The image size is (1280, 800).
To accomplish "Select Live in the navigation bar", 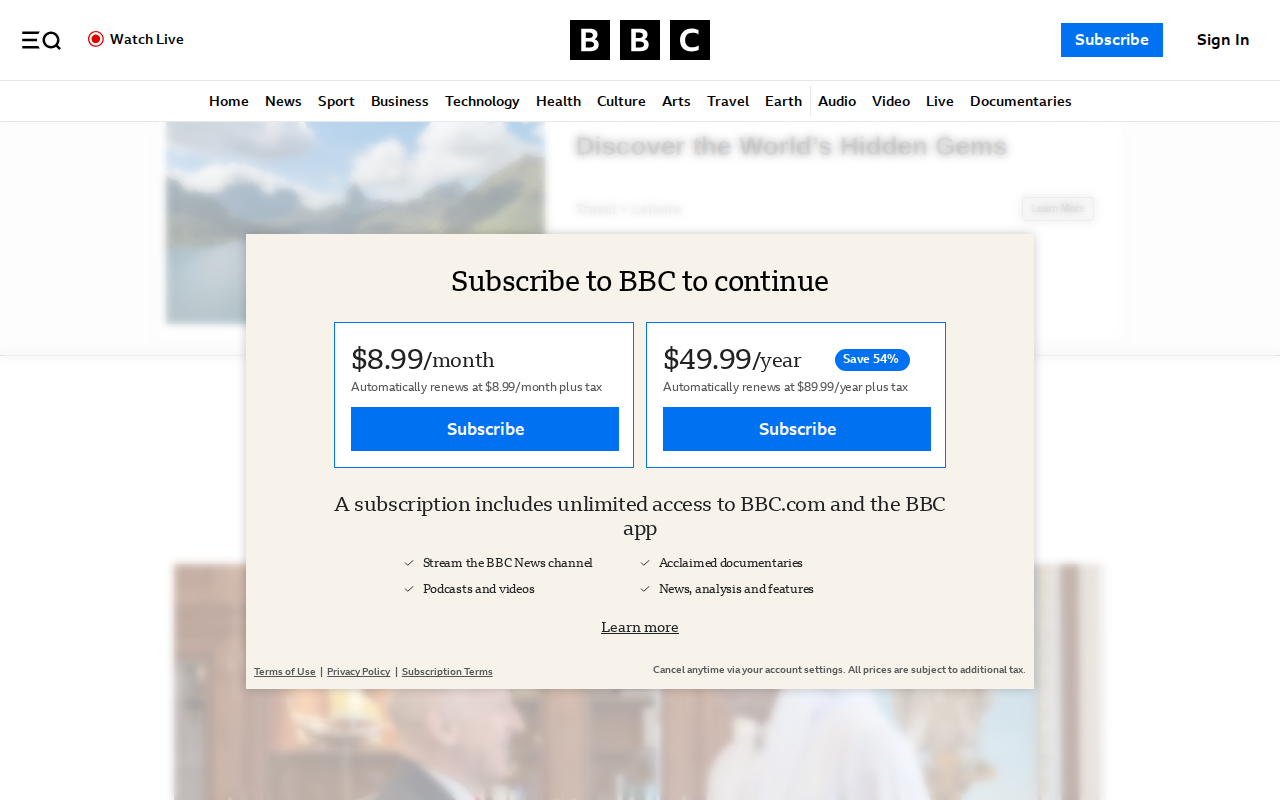I will pyautogui.click(x=940, y=101).
